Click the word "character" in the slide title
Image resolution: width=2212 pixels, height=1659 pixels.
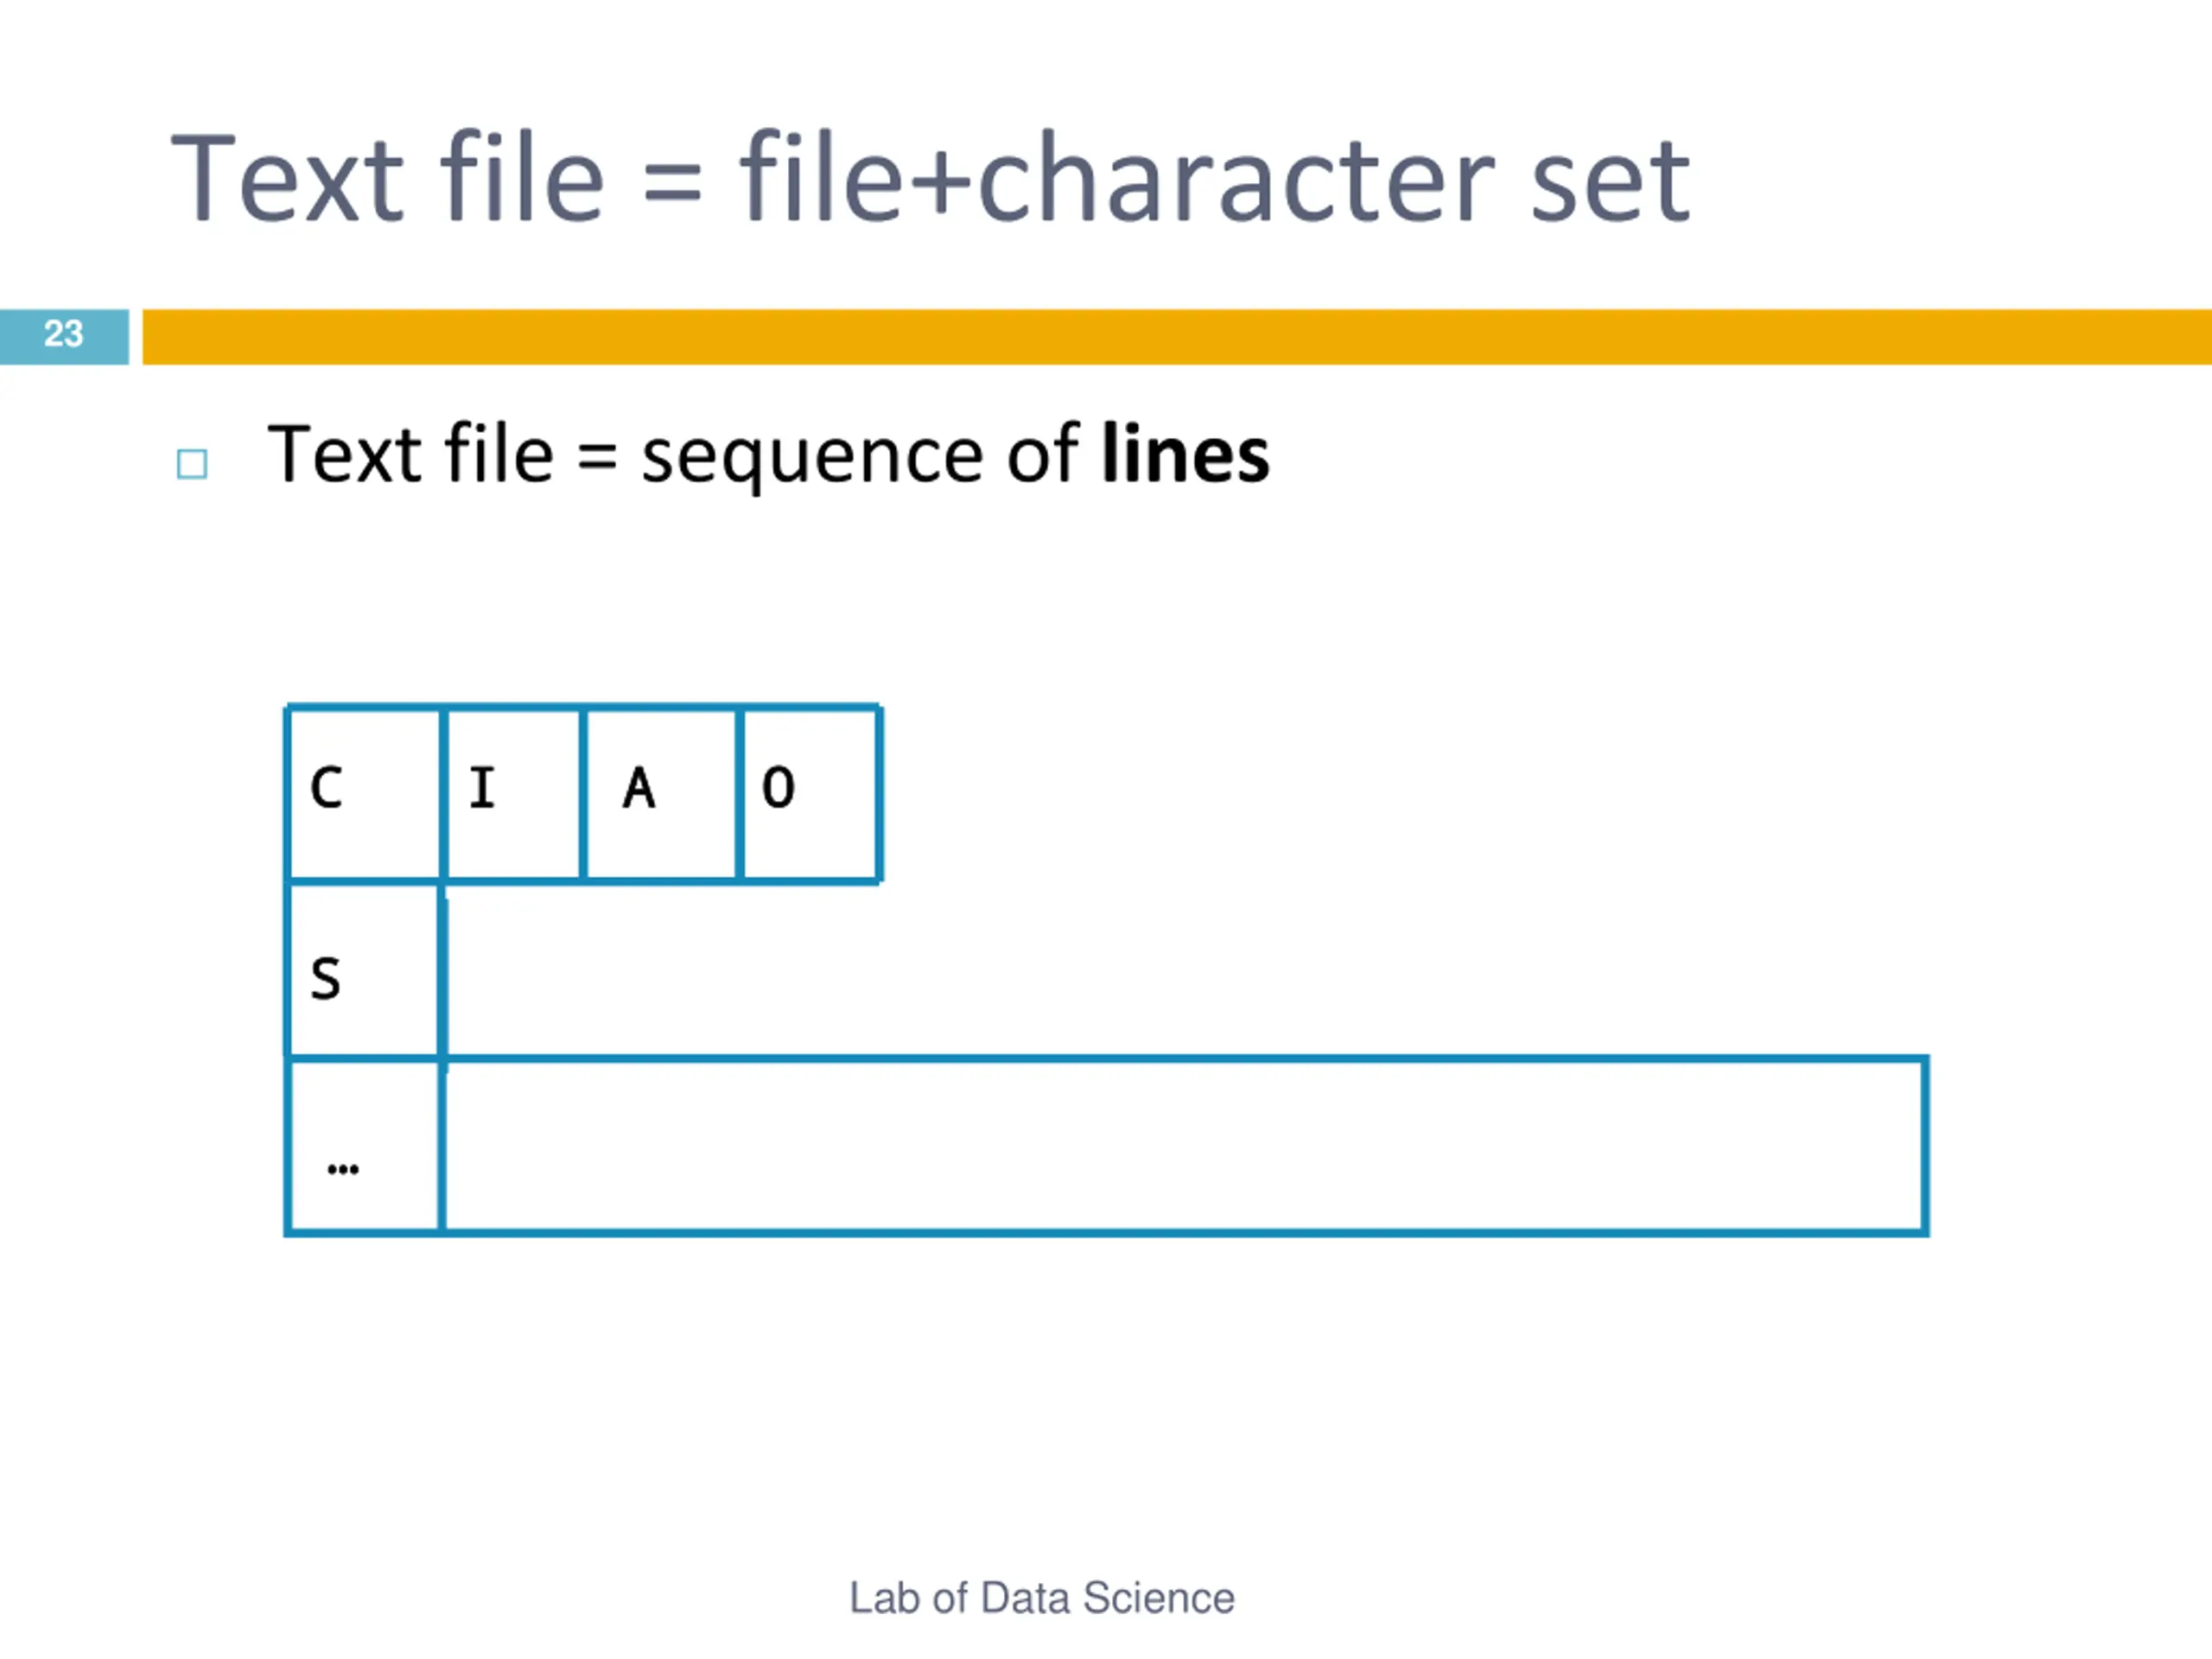tap(1237, 180)
